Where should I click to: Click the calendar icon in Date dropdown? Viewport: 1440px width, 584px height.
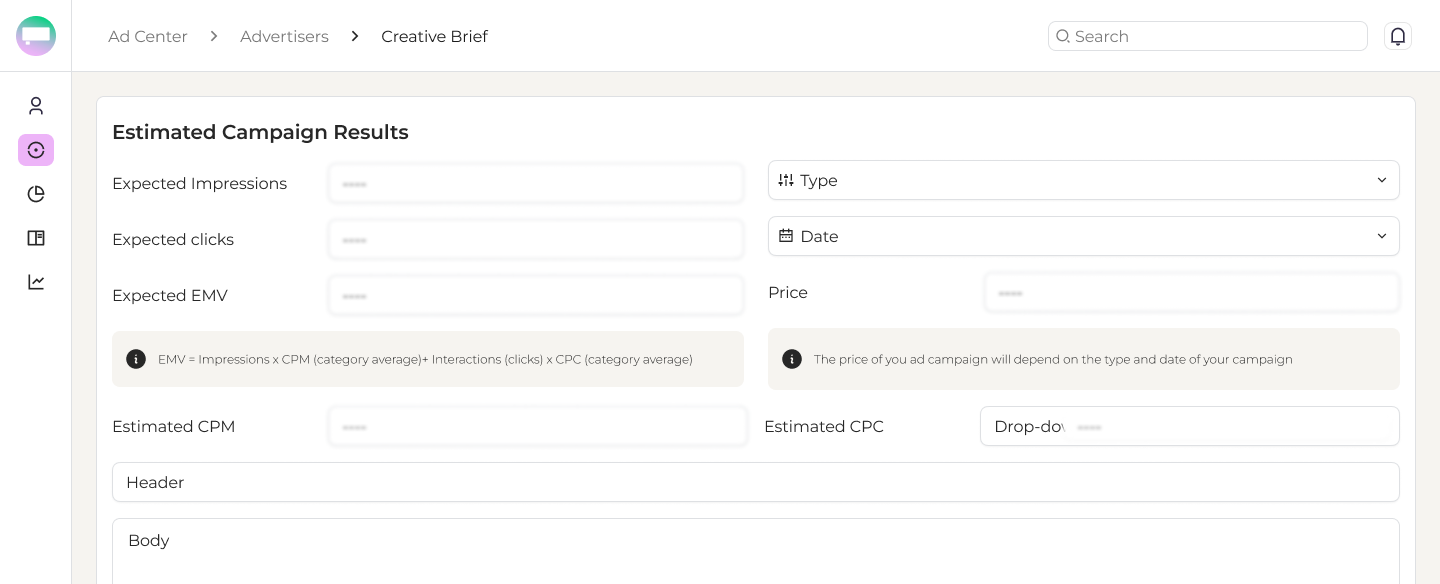coord(786,236)
